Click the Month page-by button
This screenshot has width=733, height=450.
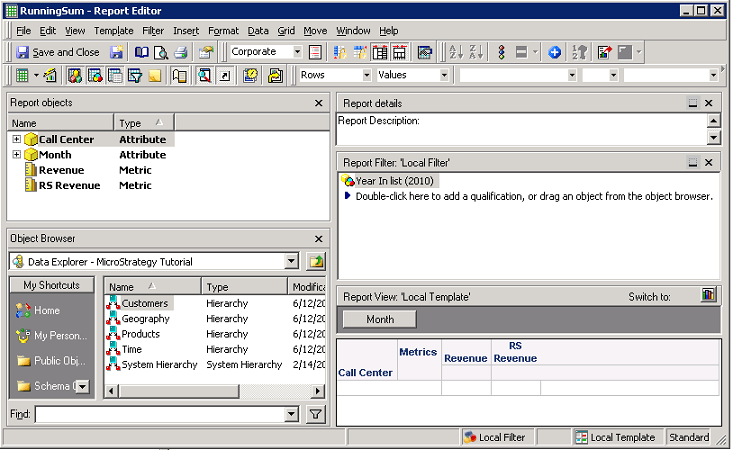tap(380, 319)
